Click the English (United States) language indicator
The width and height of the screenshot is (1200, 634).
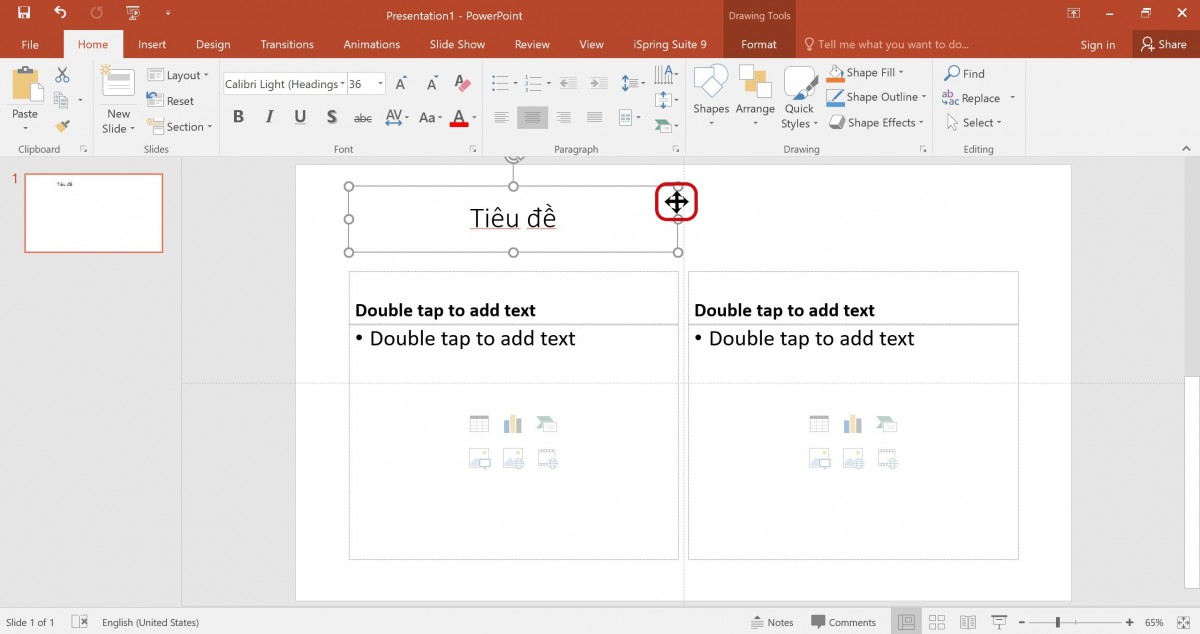150,622
